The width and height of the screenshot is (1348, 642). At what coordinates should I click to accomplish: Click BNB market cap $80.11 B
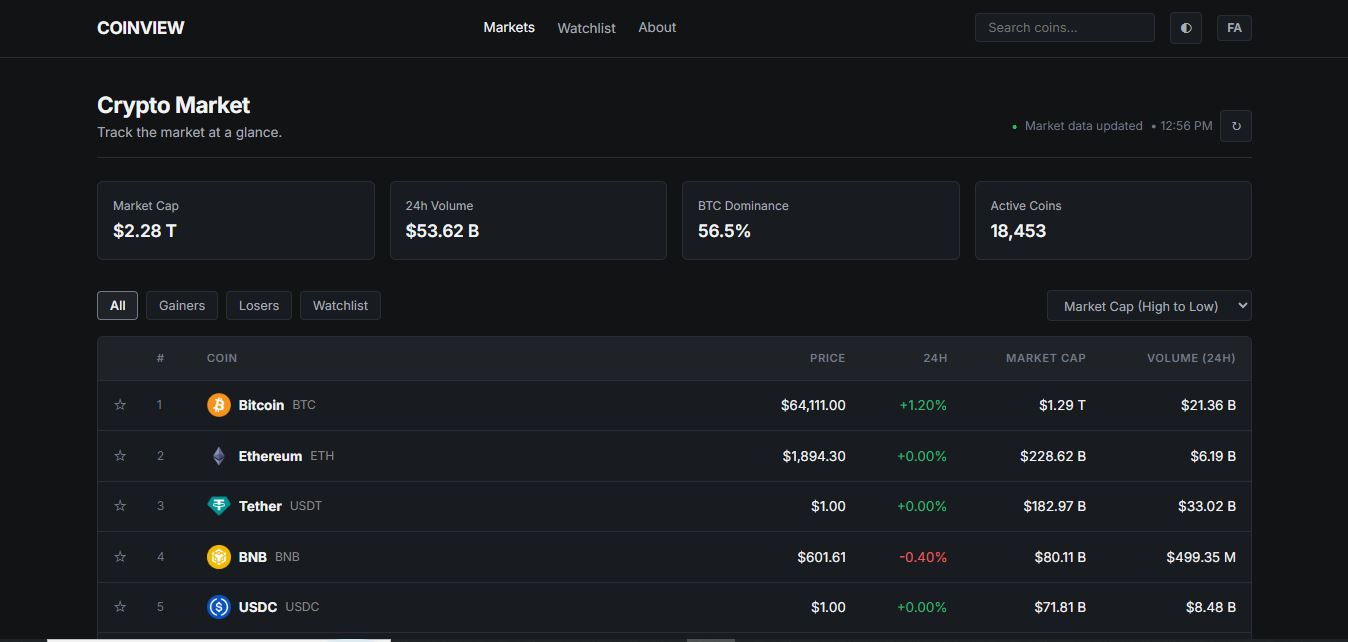tap(1060, 557)
